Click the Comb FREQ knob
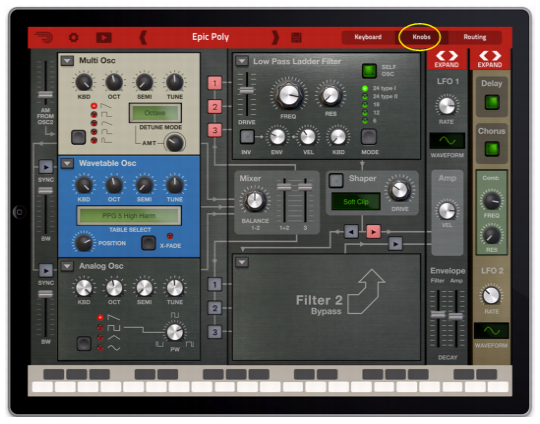 coord(491,201)
